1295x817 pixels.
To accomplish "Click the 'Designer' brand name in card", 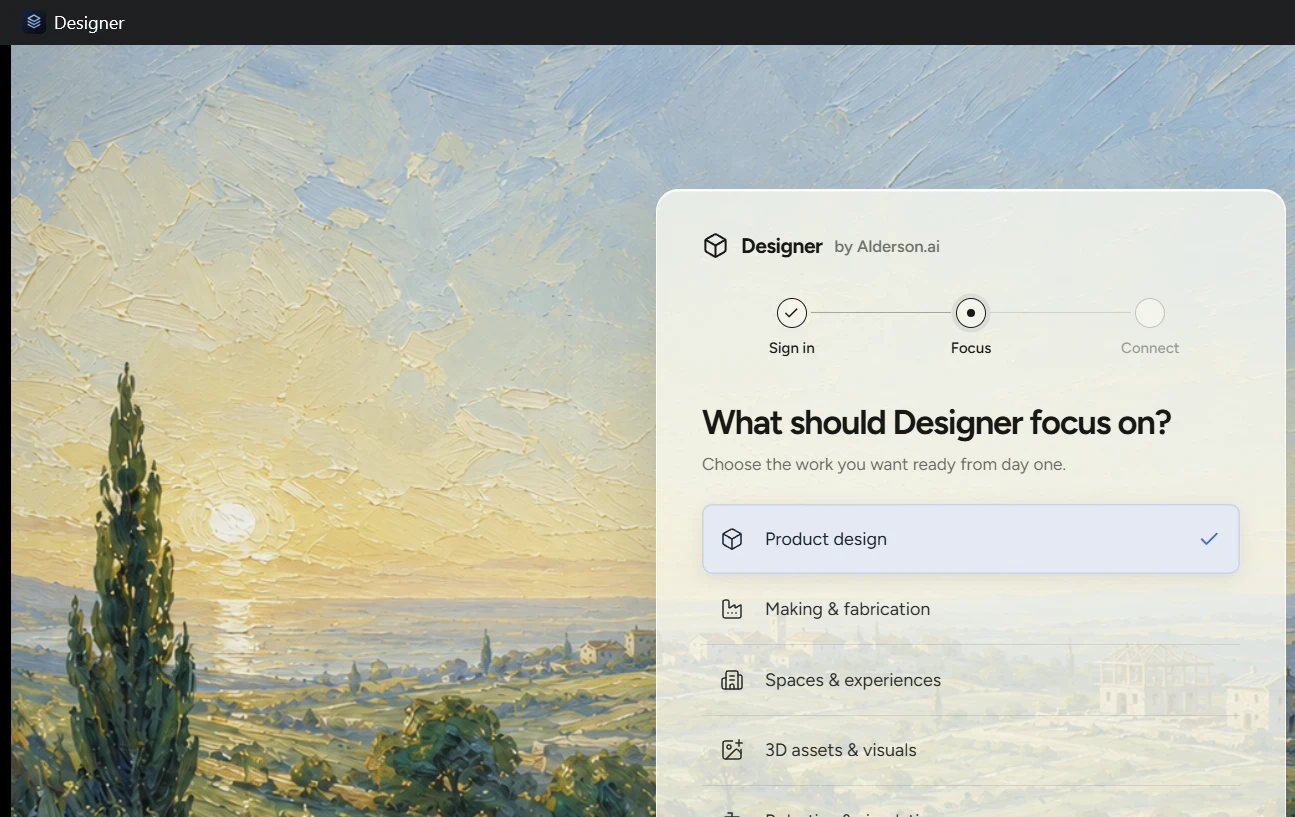I will (782, 246).
